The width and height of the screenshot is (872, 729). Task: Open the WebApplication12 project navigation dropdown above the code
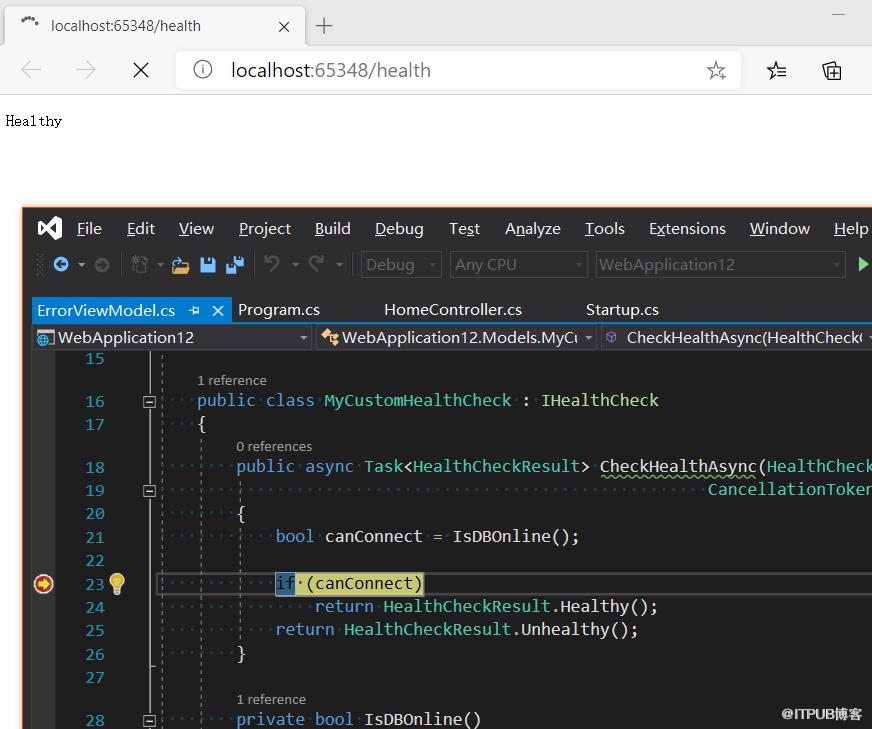172,338
